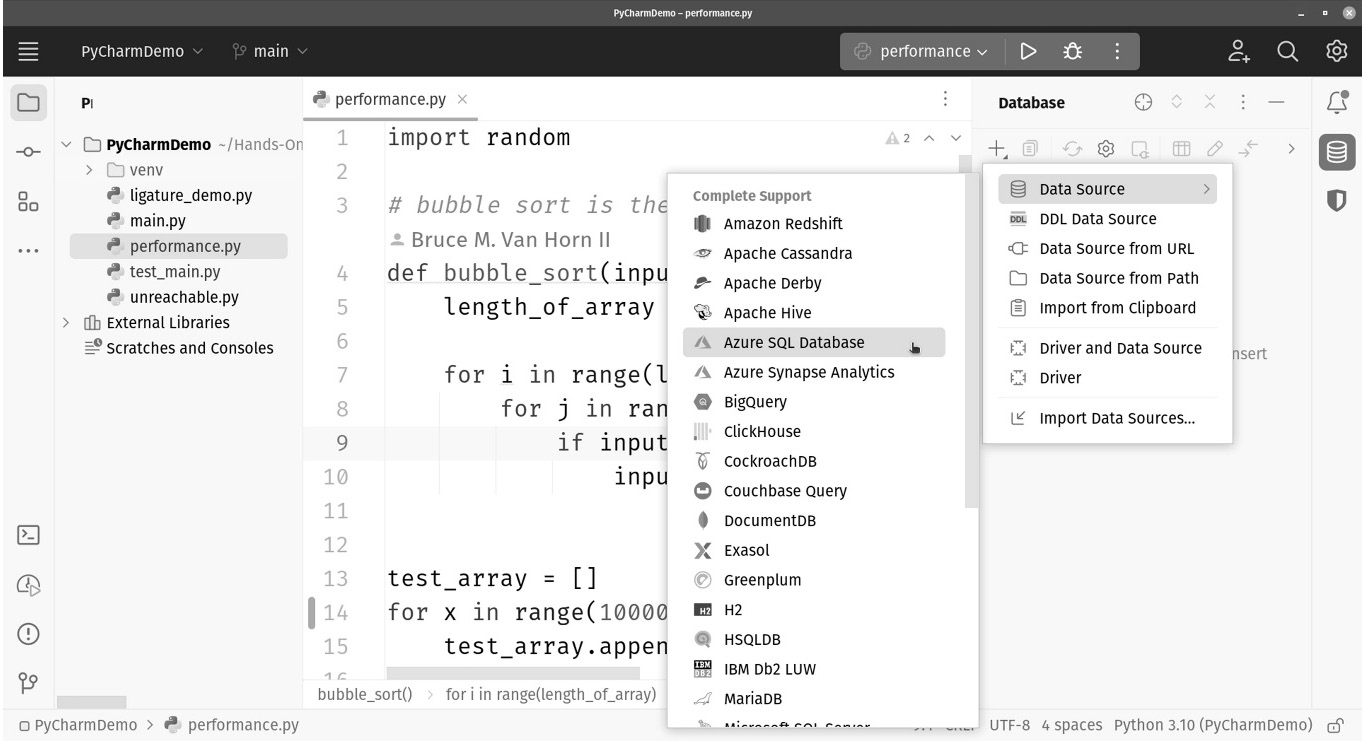Collapse all in Database panel
The image size is (1365, 741).
[x=1209, y=102]
